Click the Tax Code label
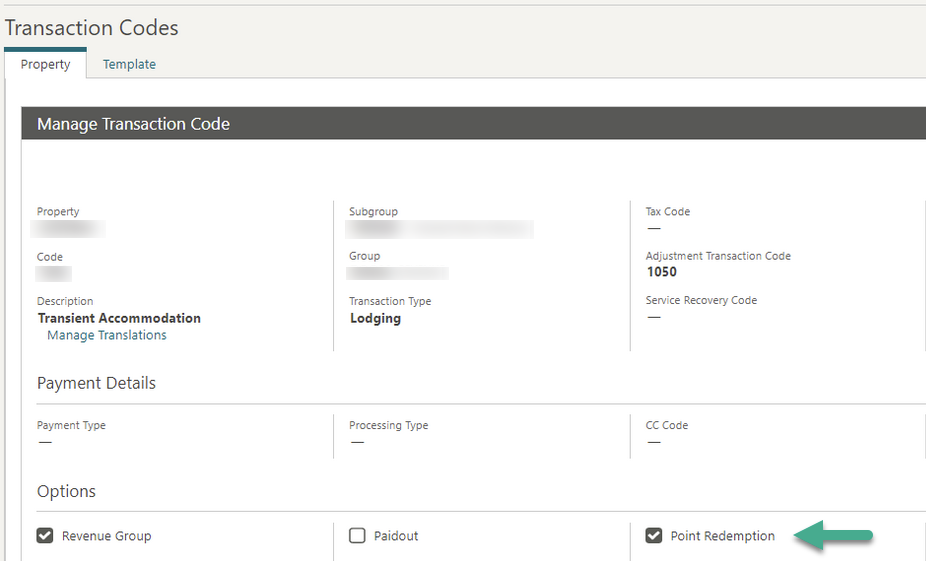The image size is (926, 561). click(667, 211)
